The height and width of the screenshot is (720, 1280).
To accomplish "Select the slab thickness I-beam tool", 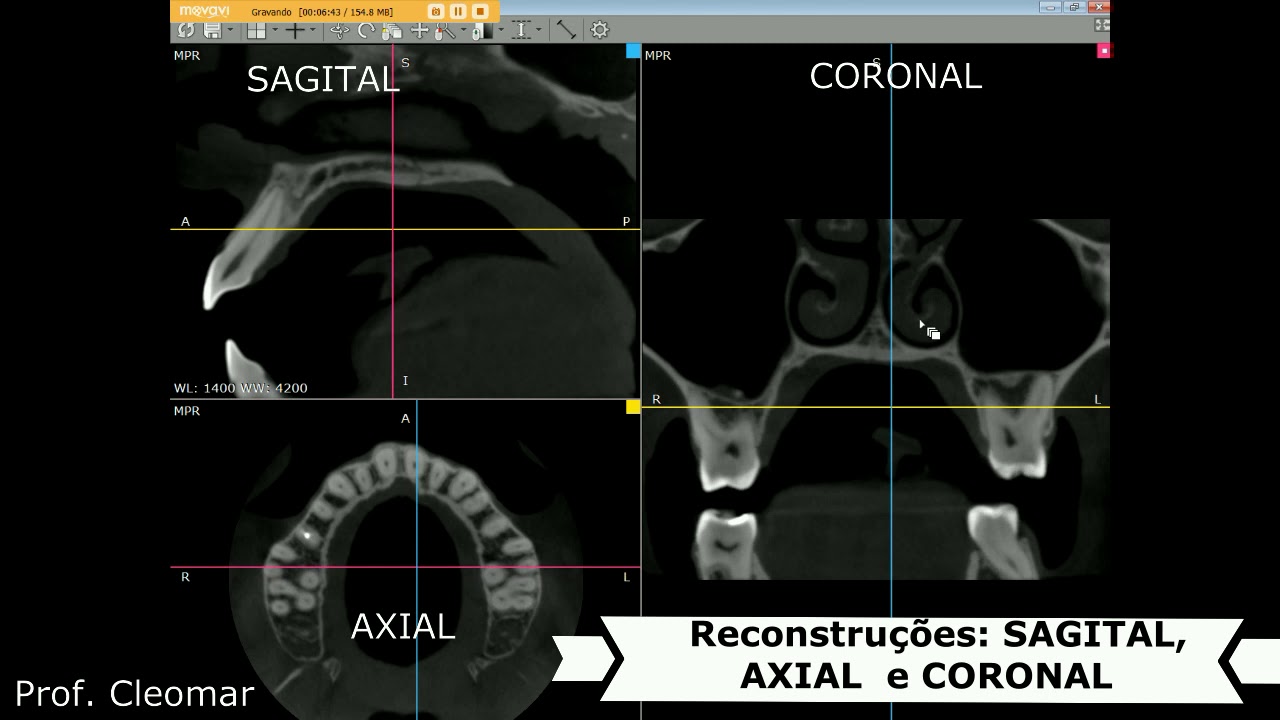I will coord(521,30).
